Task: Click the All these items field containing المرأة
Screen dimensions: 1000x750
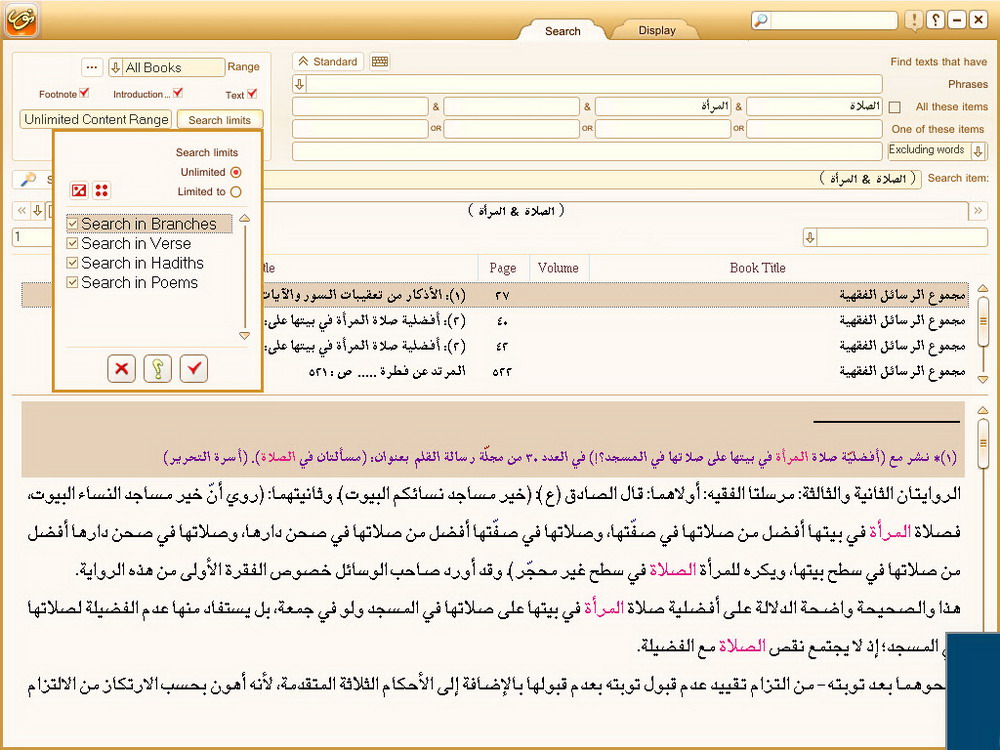Action: click(663, 107)
